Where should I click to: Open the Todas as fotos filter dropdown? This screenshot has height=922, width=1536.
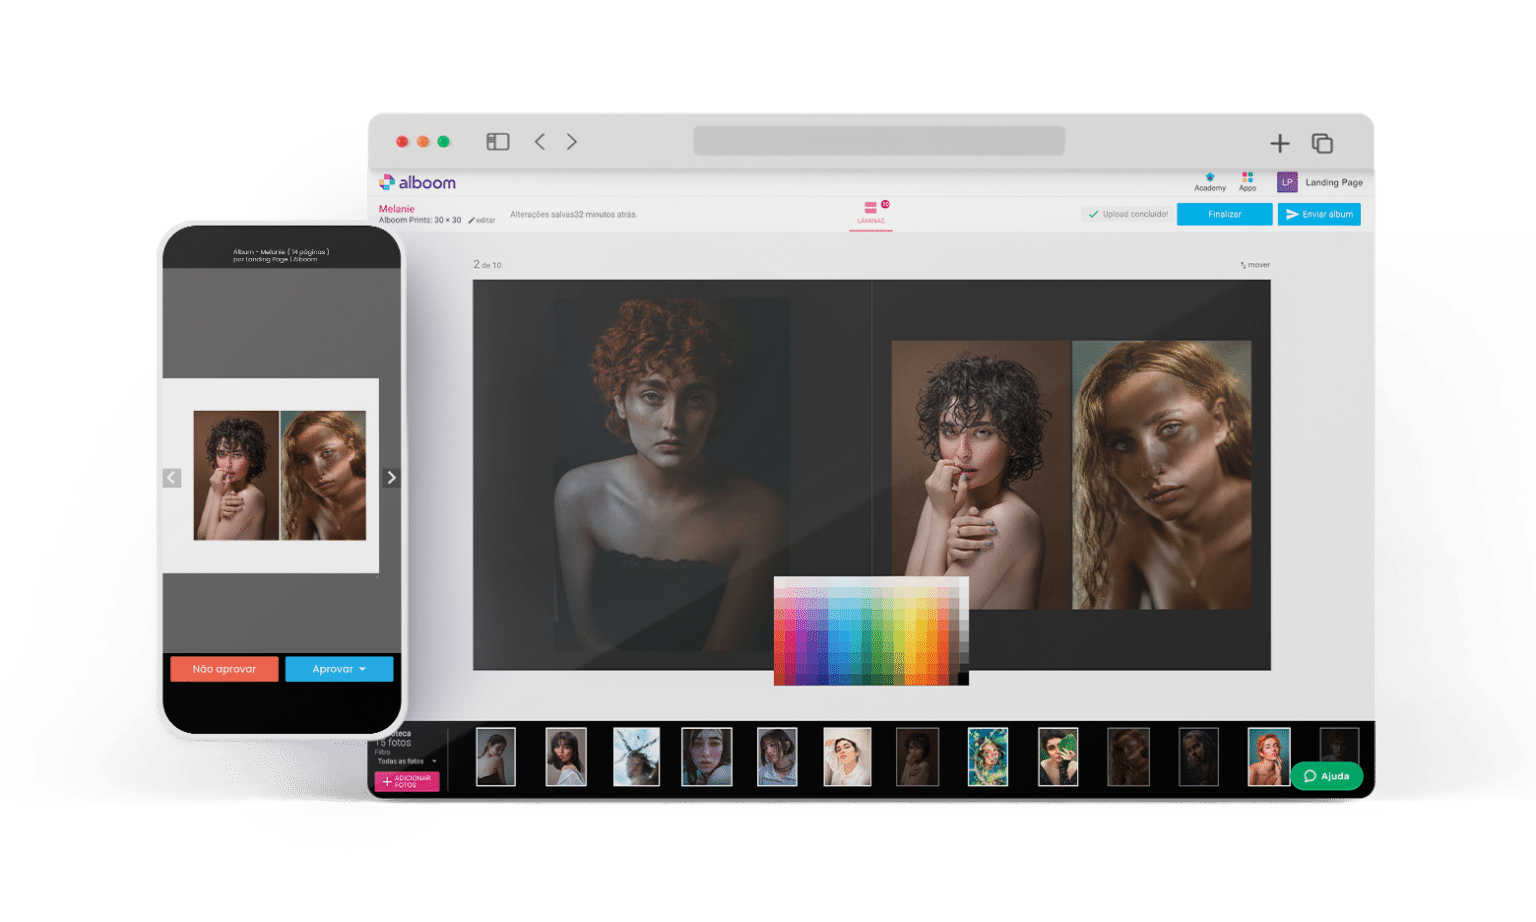(406, 761)
